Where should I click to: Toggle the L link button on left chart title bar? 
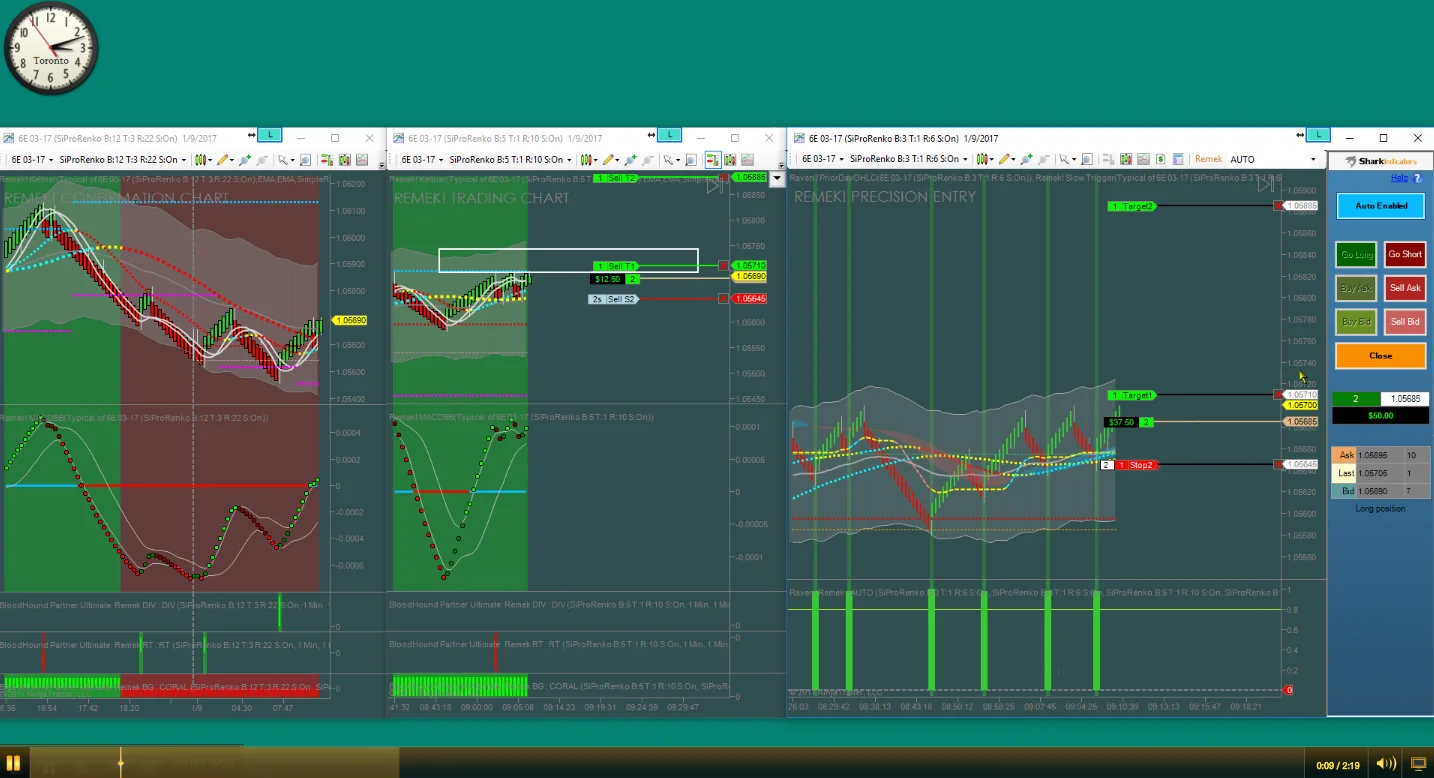(270, 135)
